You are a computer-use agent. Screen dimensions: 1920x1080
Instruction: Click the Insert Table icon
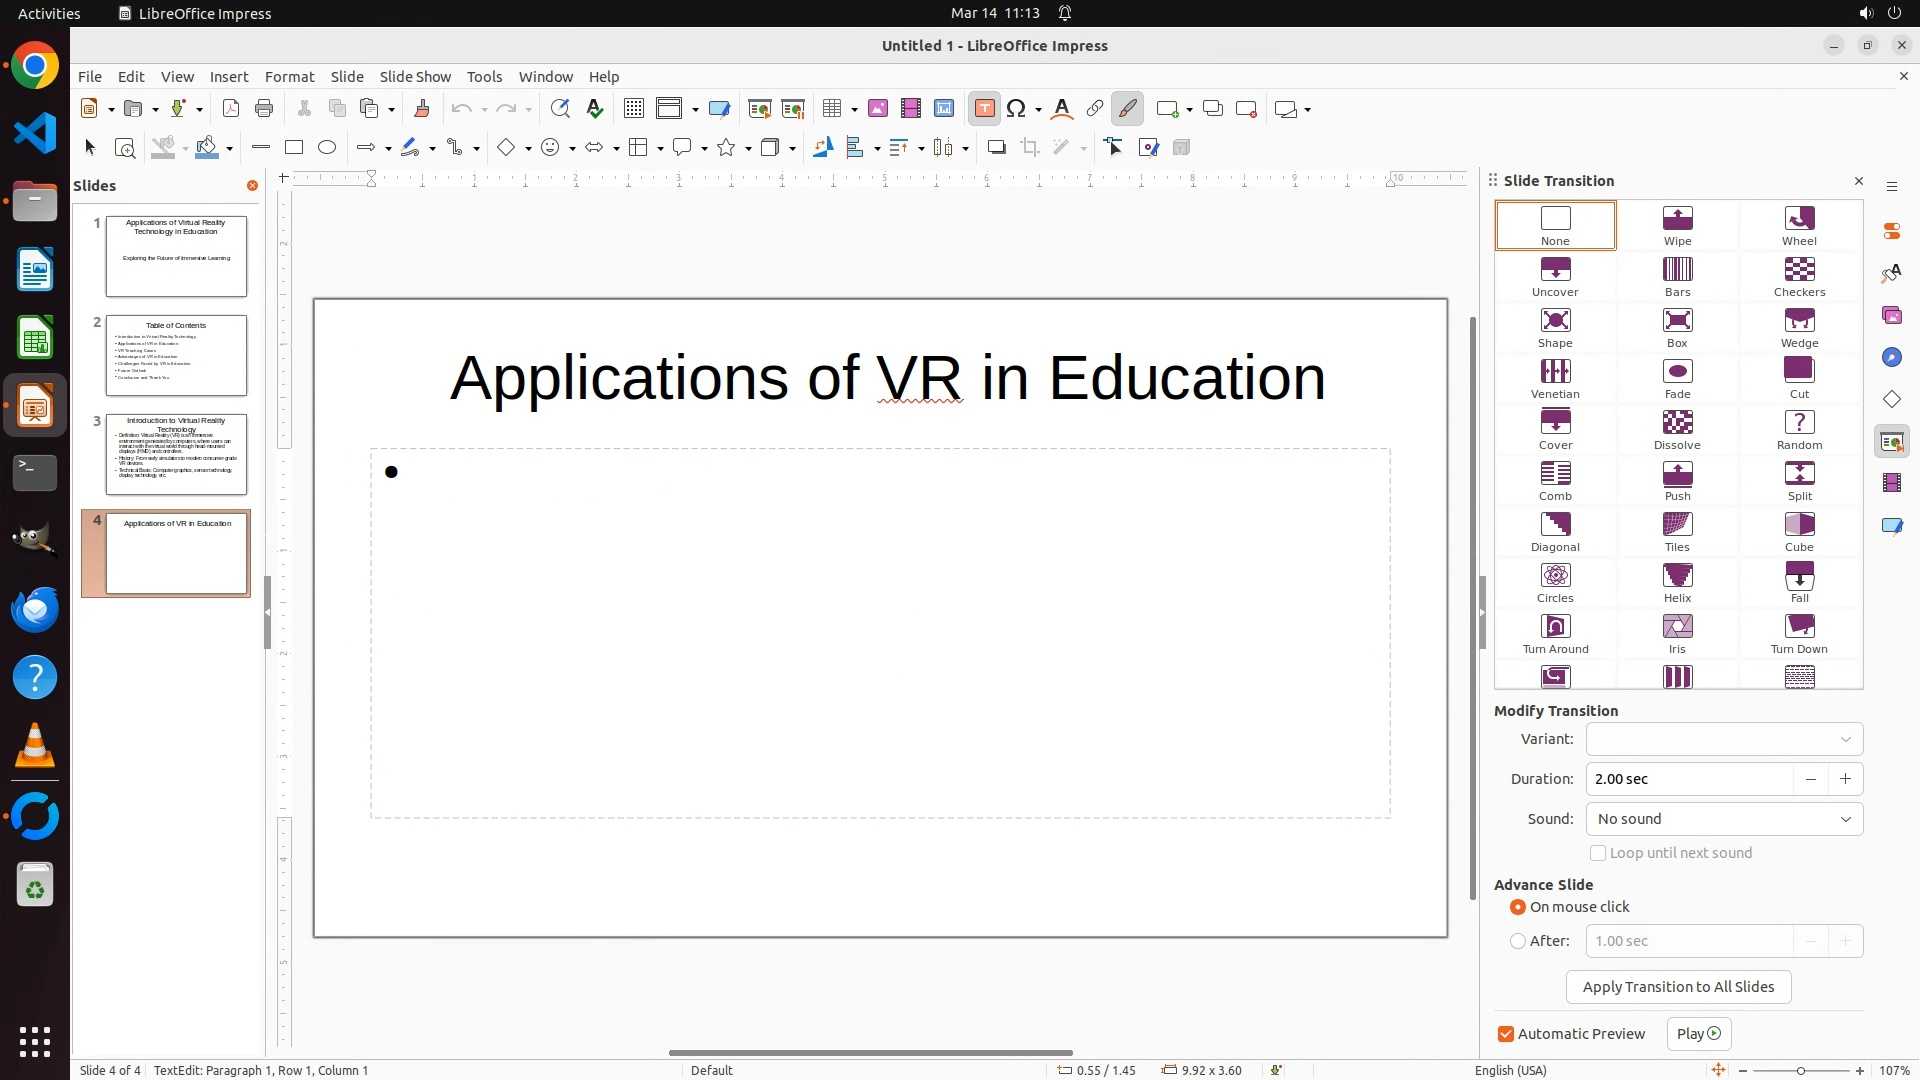coord(831,109)
